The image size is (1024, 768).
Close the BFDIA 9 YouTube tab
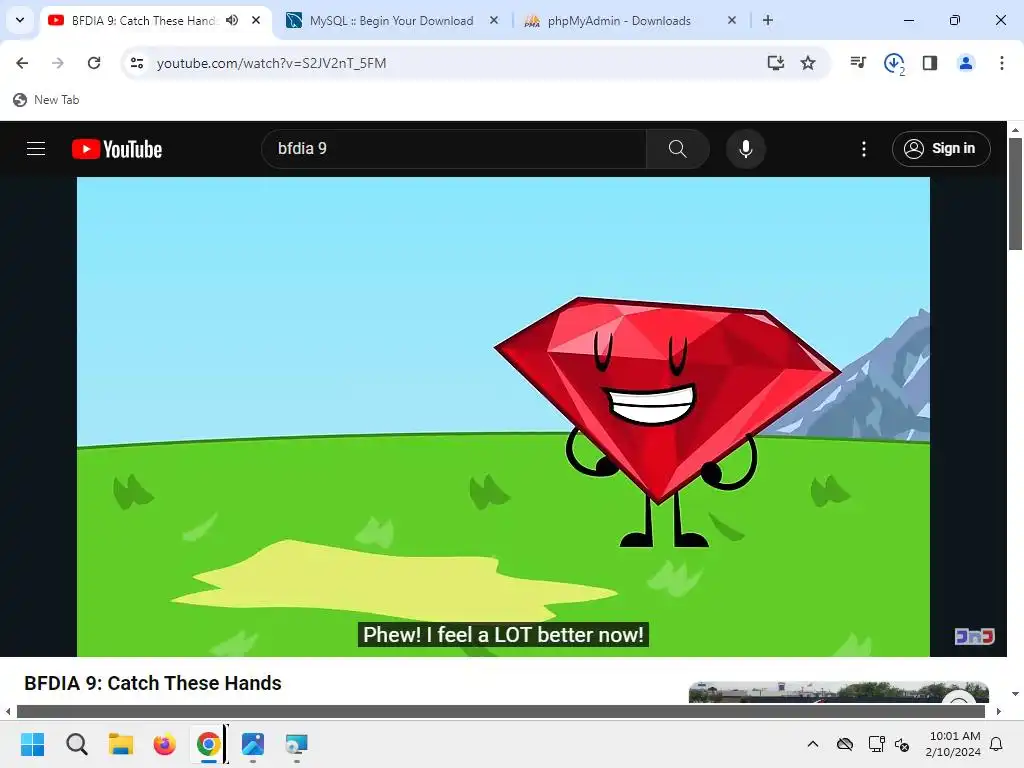point(256,20)
